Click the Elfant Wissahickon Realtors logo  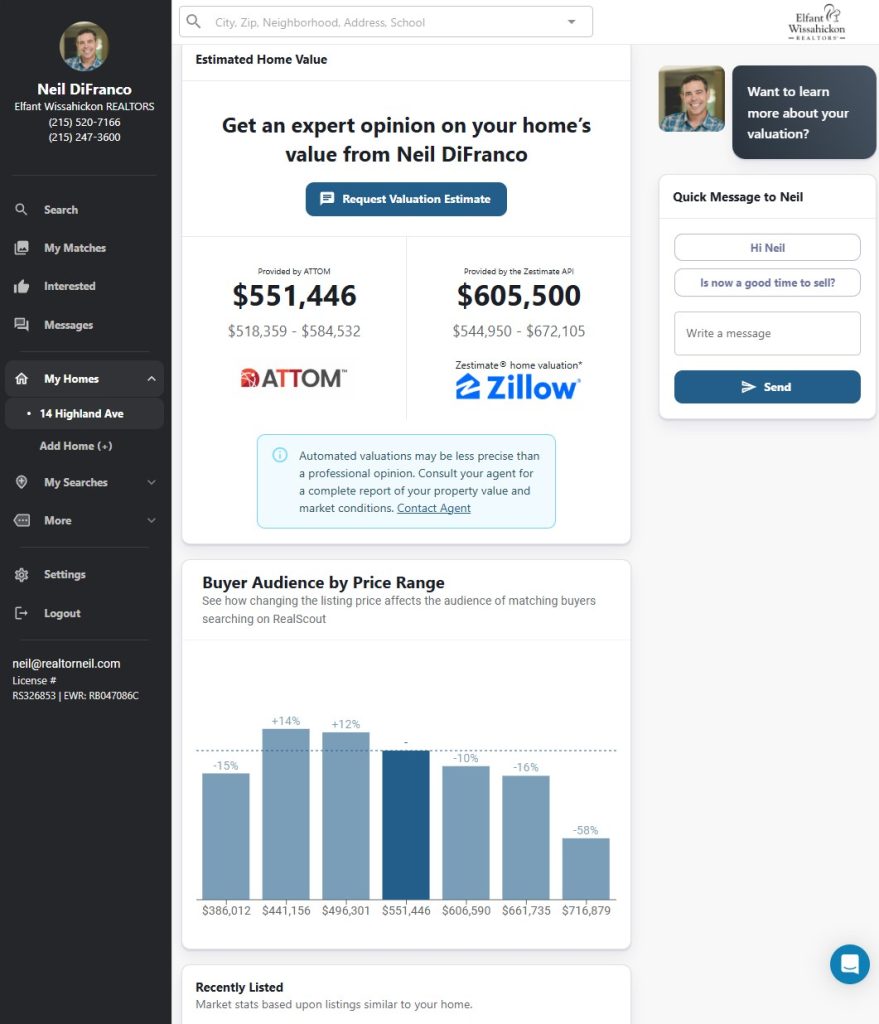(816, 22)
